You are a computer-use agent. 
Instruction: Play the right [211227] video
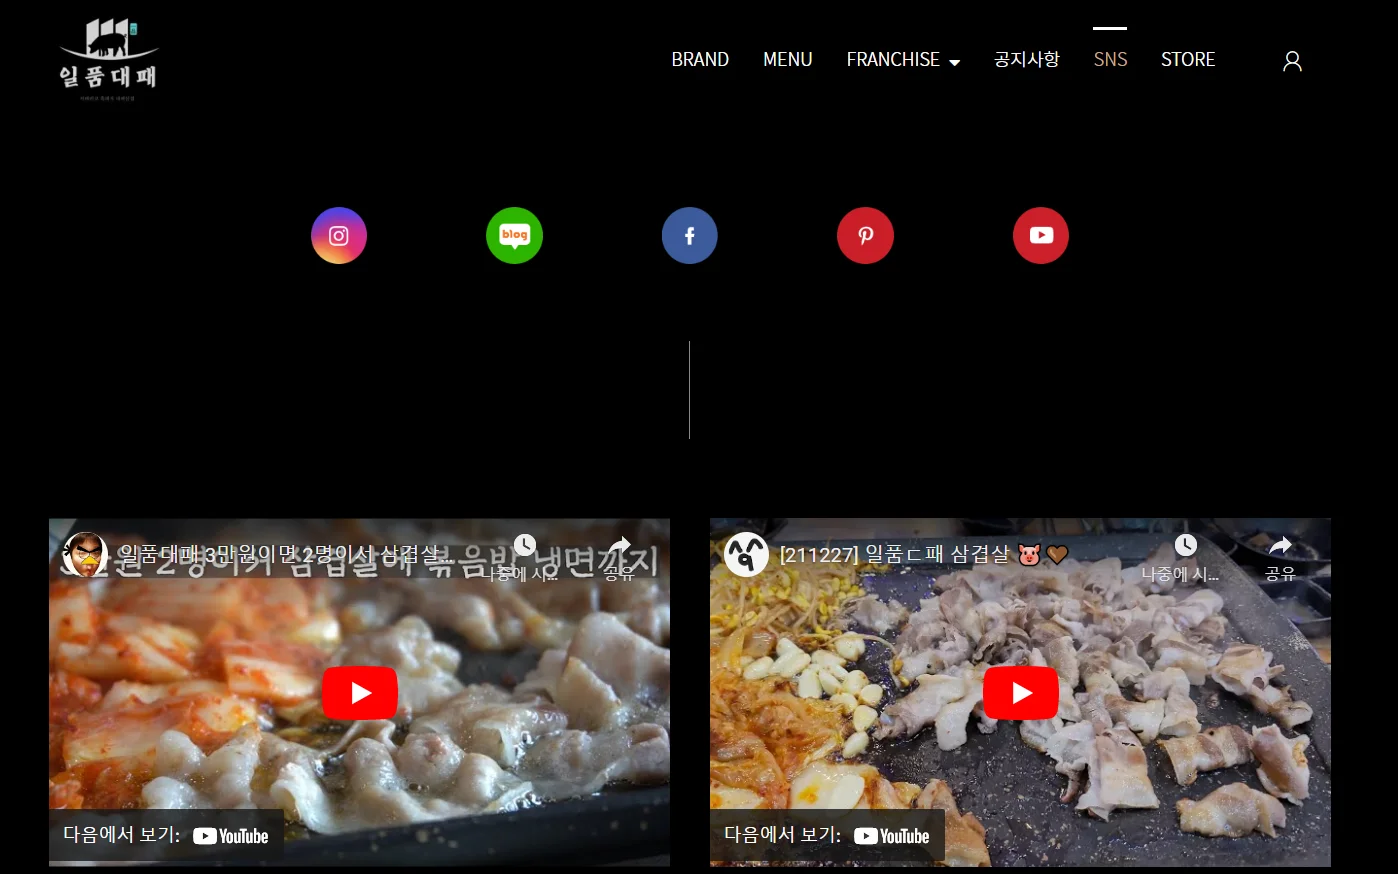pyautogui.click(x=1020, y=692)
